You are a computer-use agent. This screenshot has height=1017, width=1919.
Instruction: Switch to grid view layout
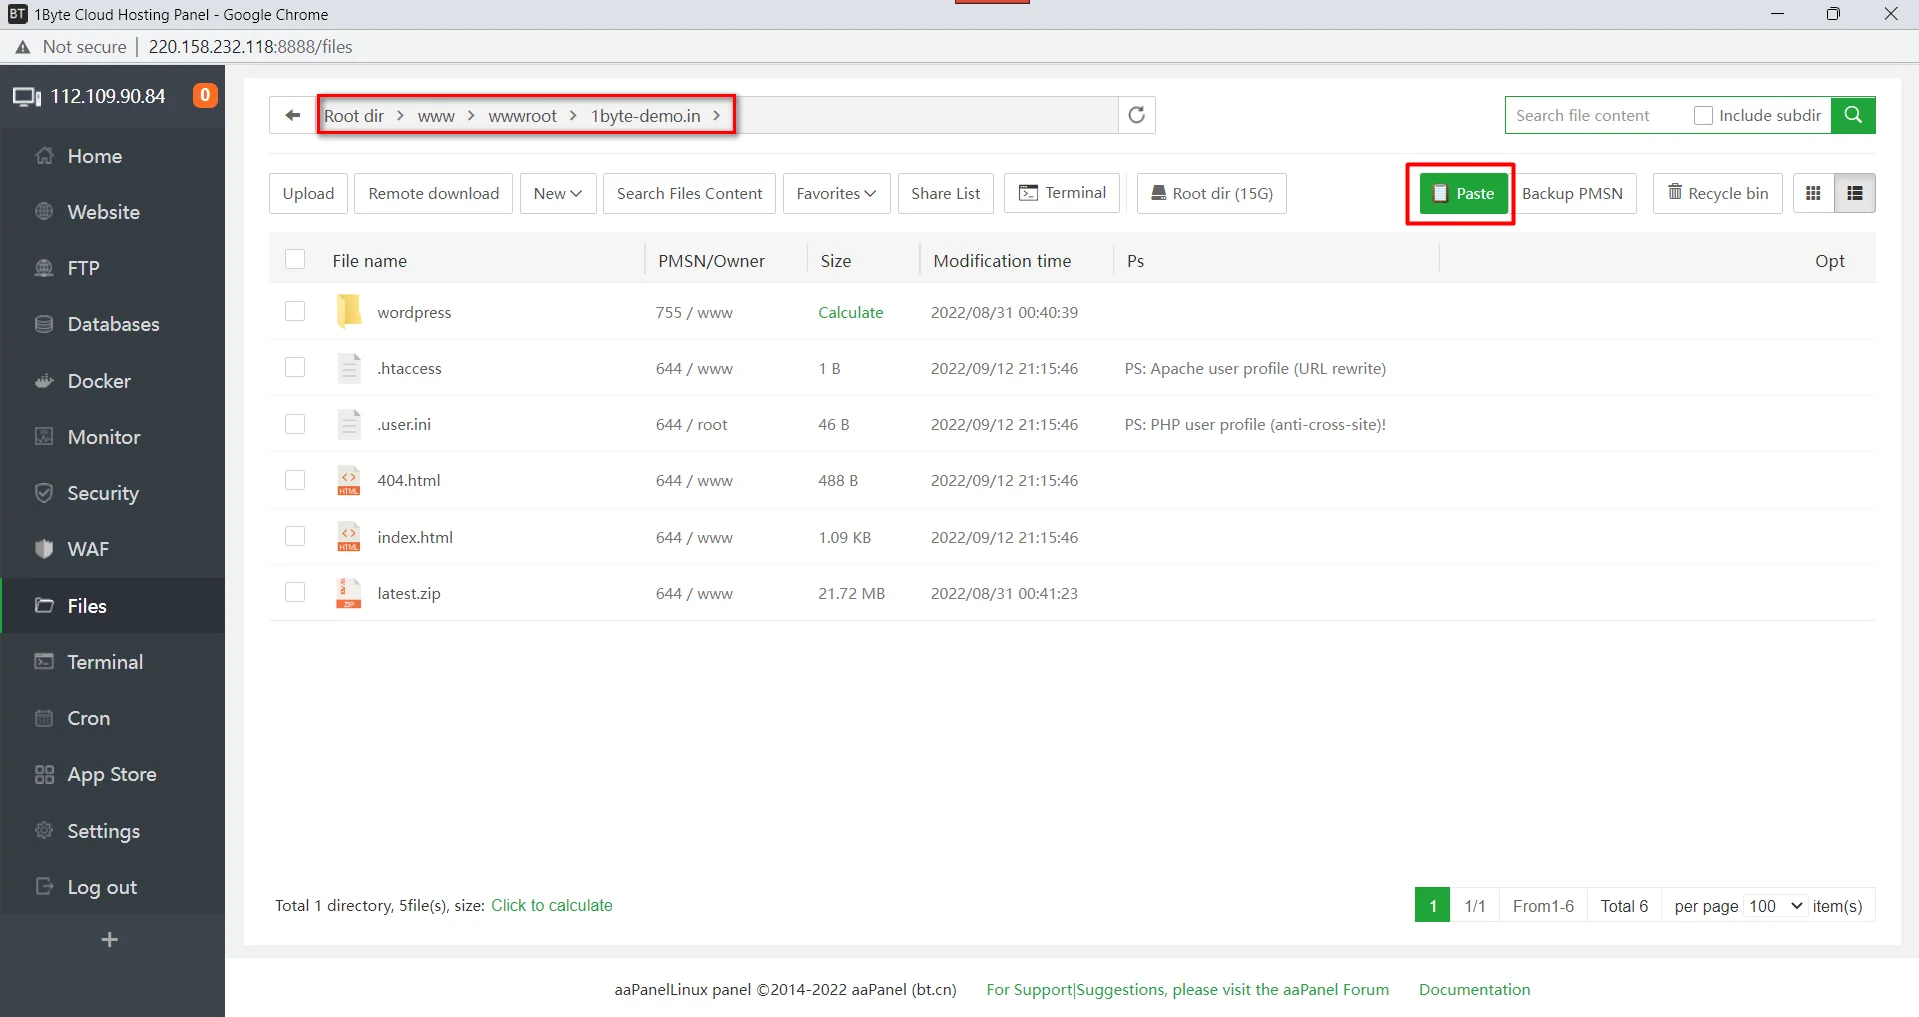1812,193
